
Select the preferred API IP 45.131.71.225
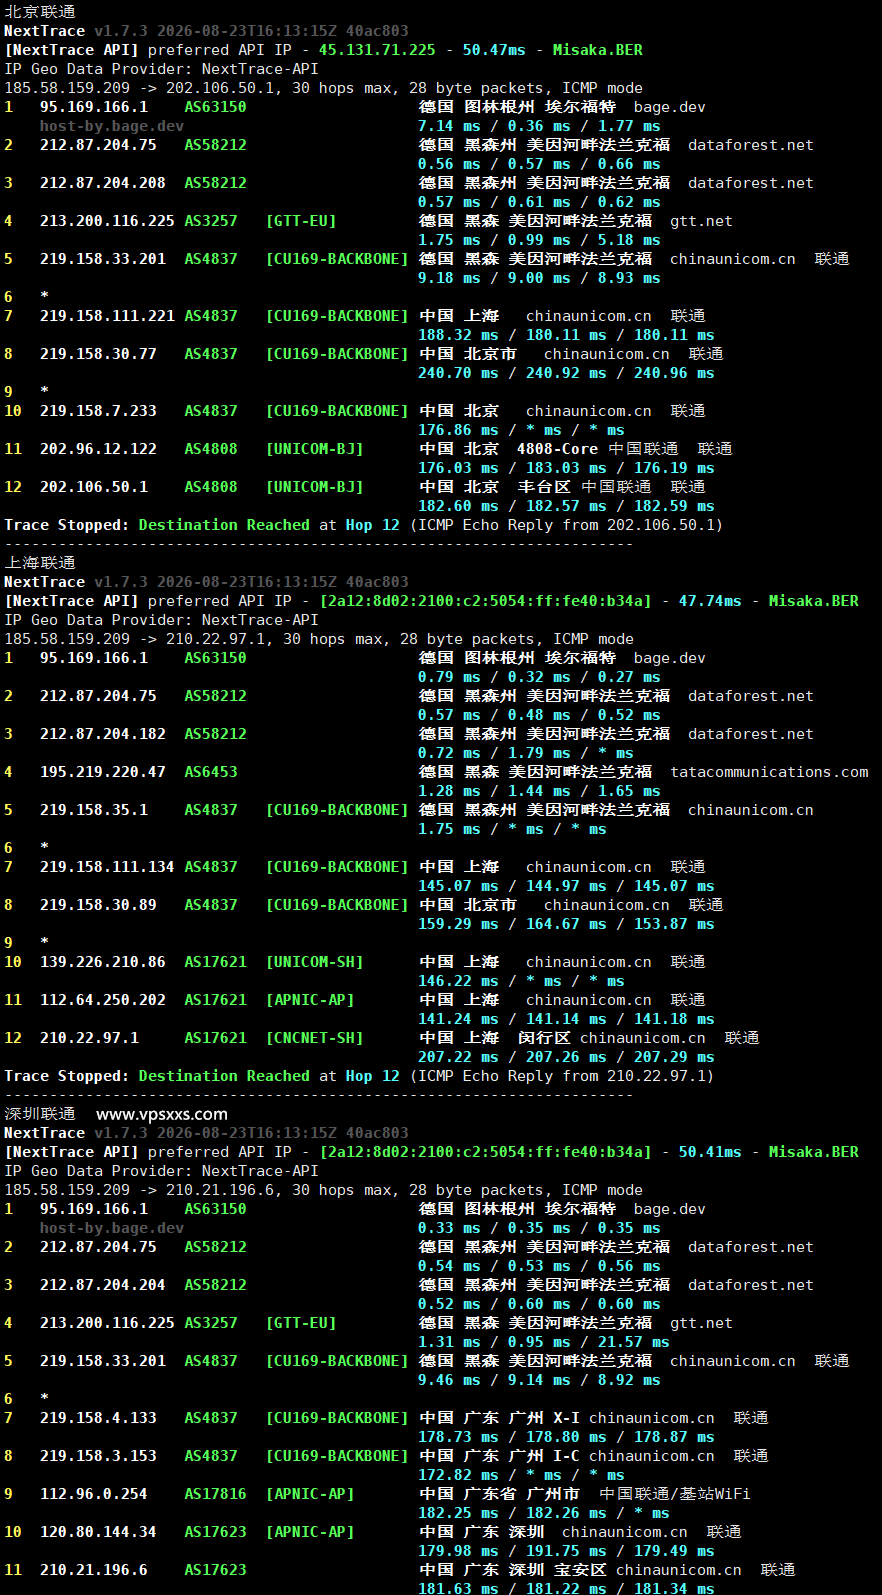click(x=377, y=50)
